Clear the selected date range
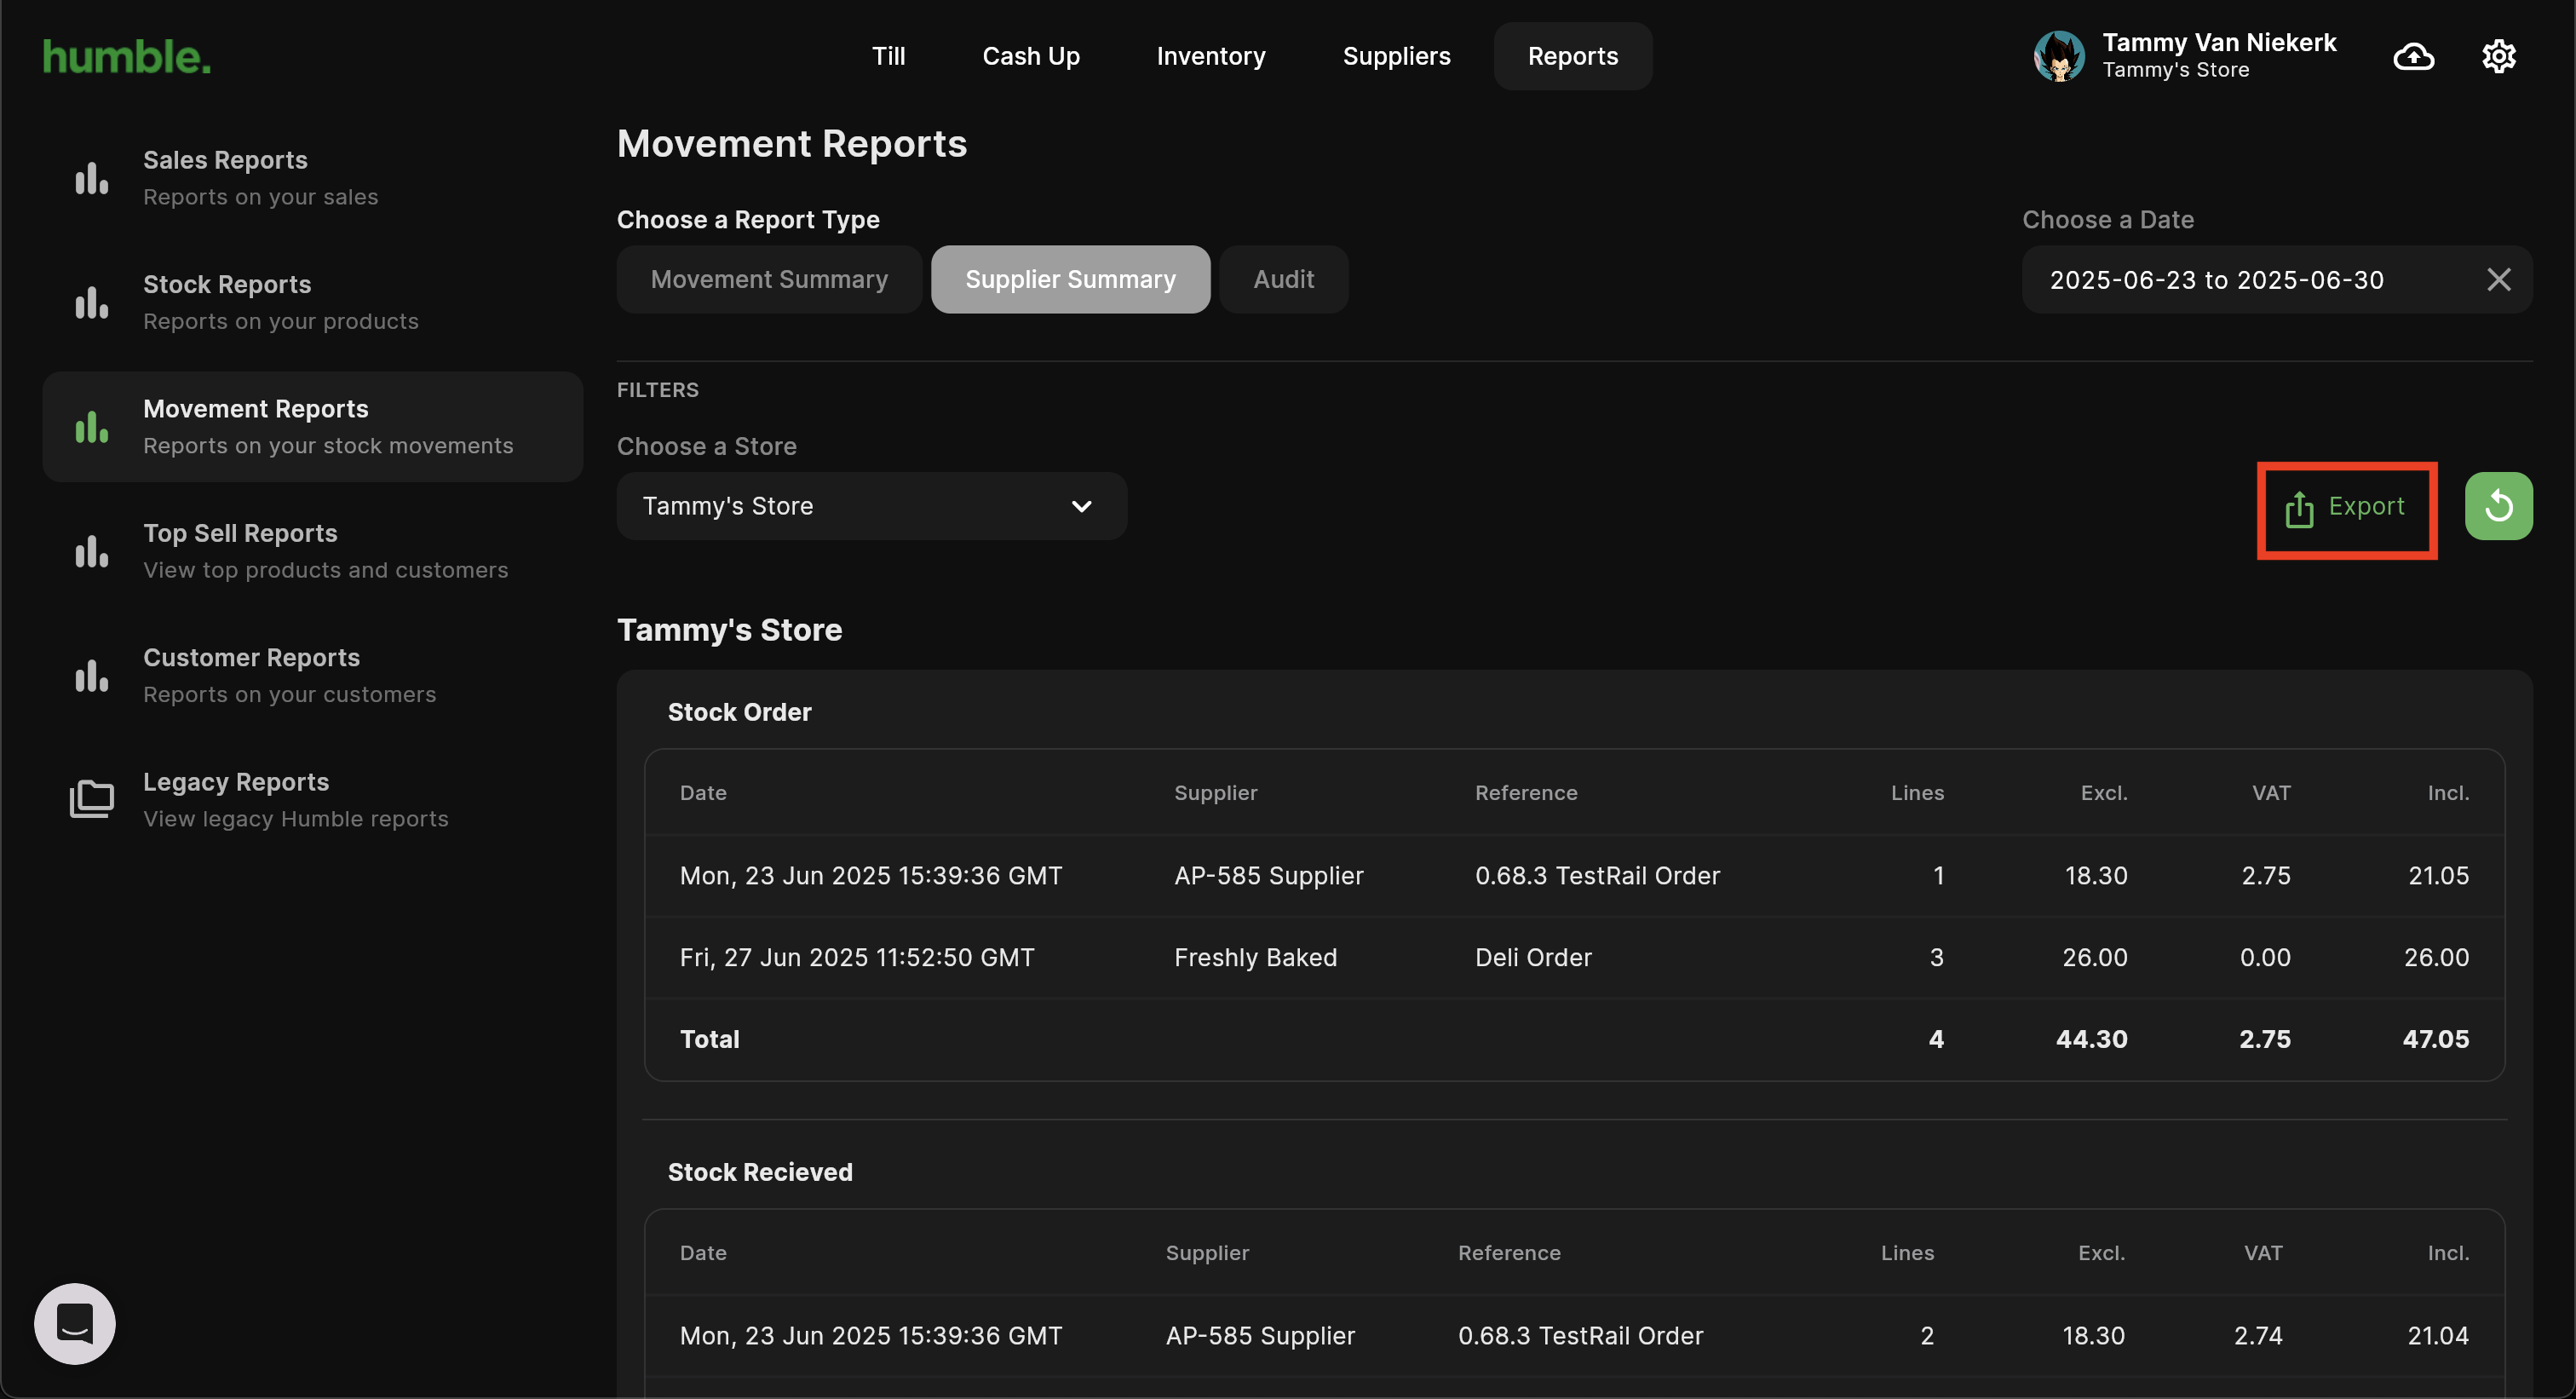Screen dimensions: 2576x1399 (x=2498, y=279)
